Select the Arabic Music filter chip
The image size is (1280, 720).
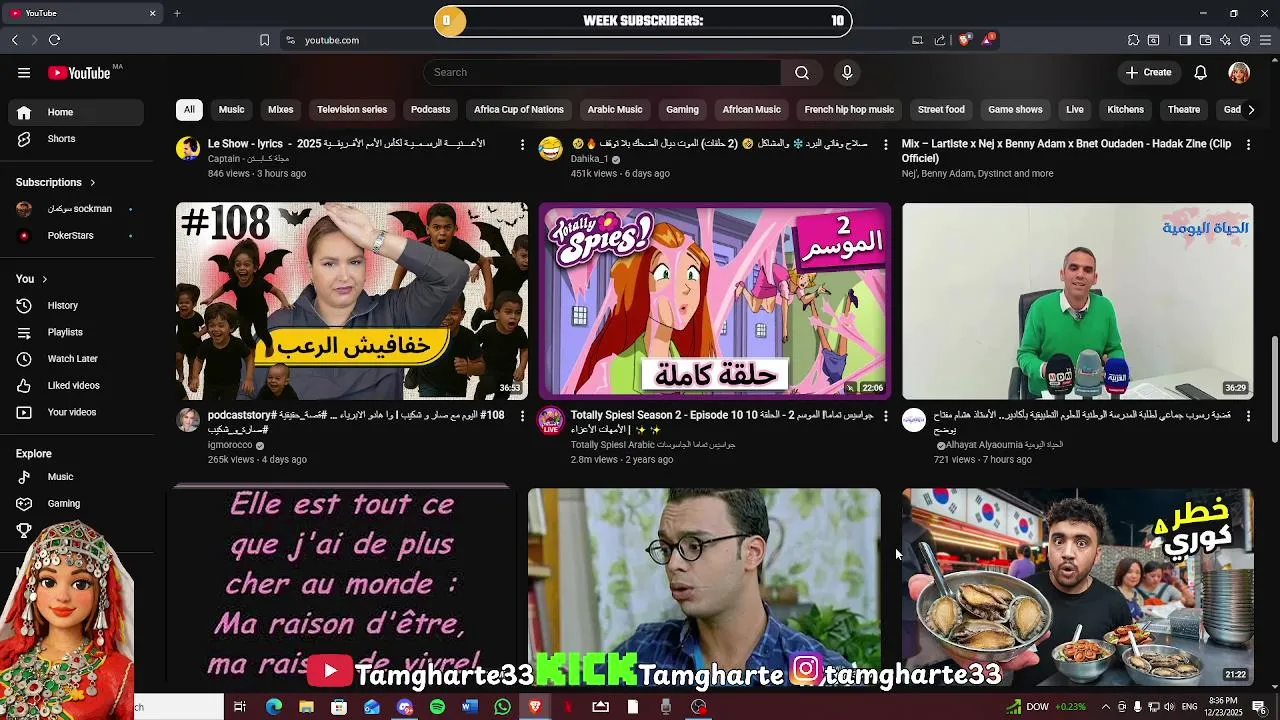pos(615,110)
